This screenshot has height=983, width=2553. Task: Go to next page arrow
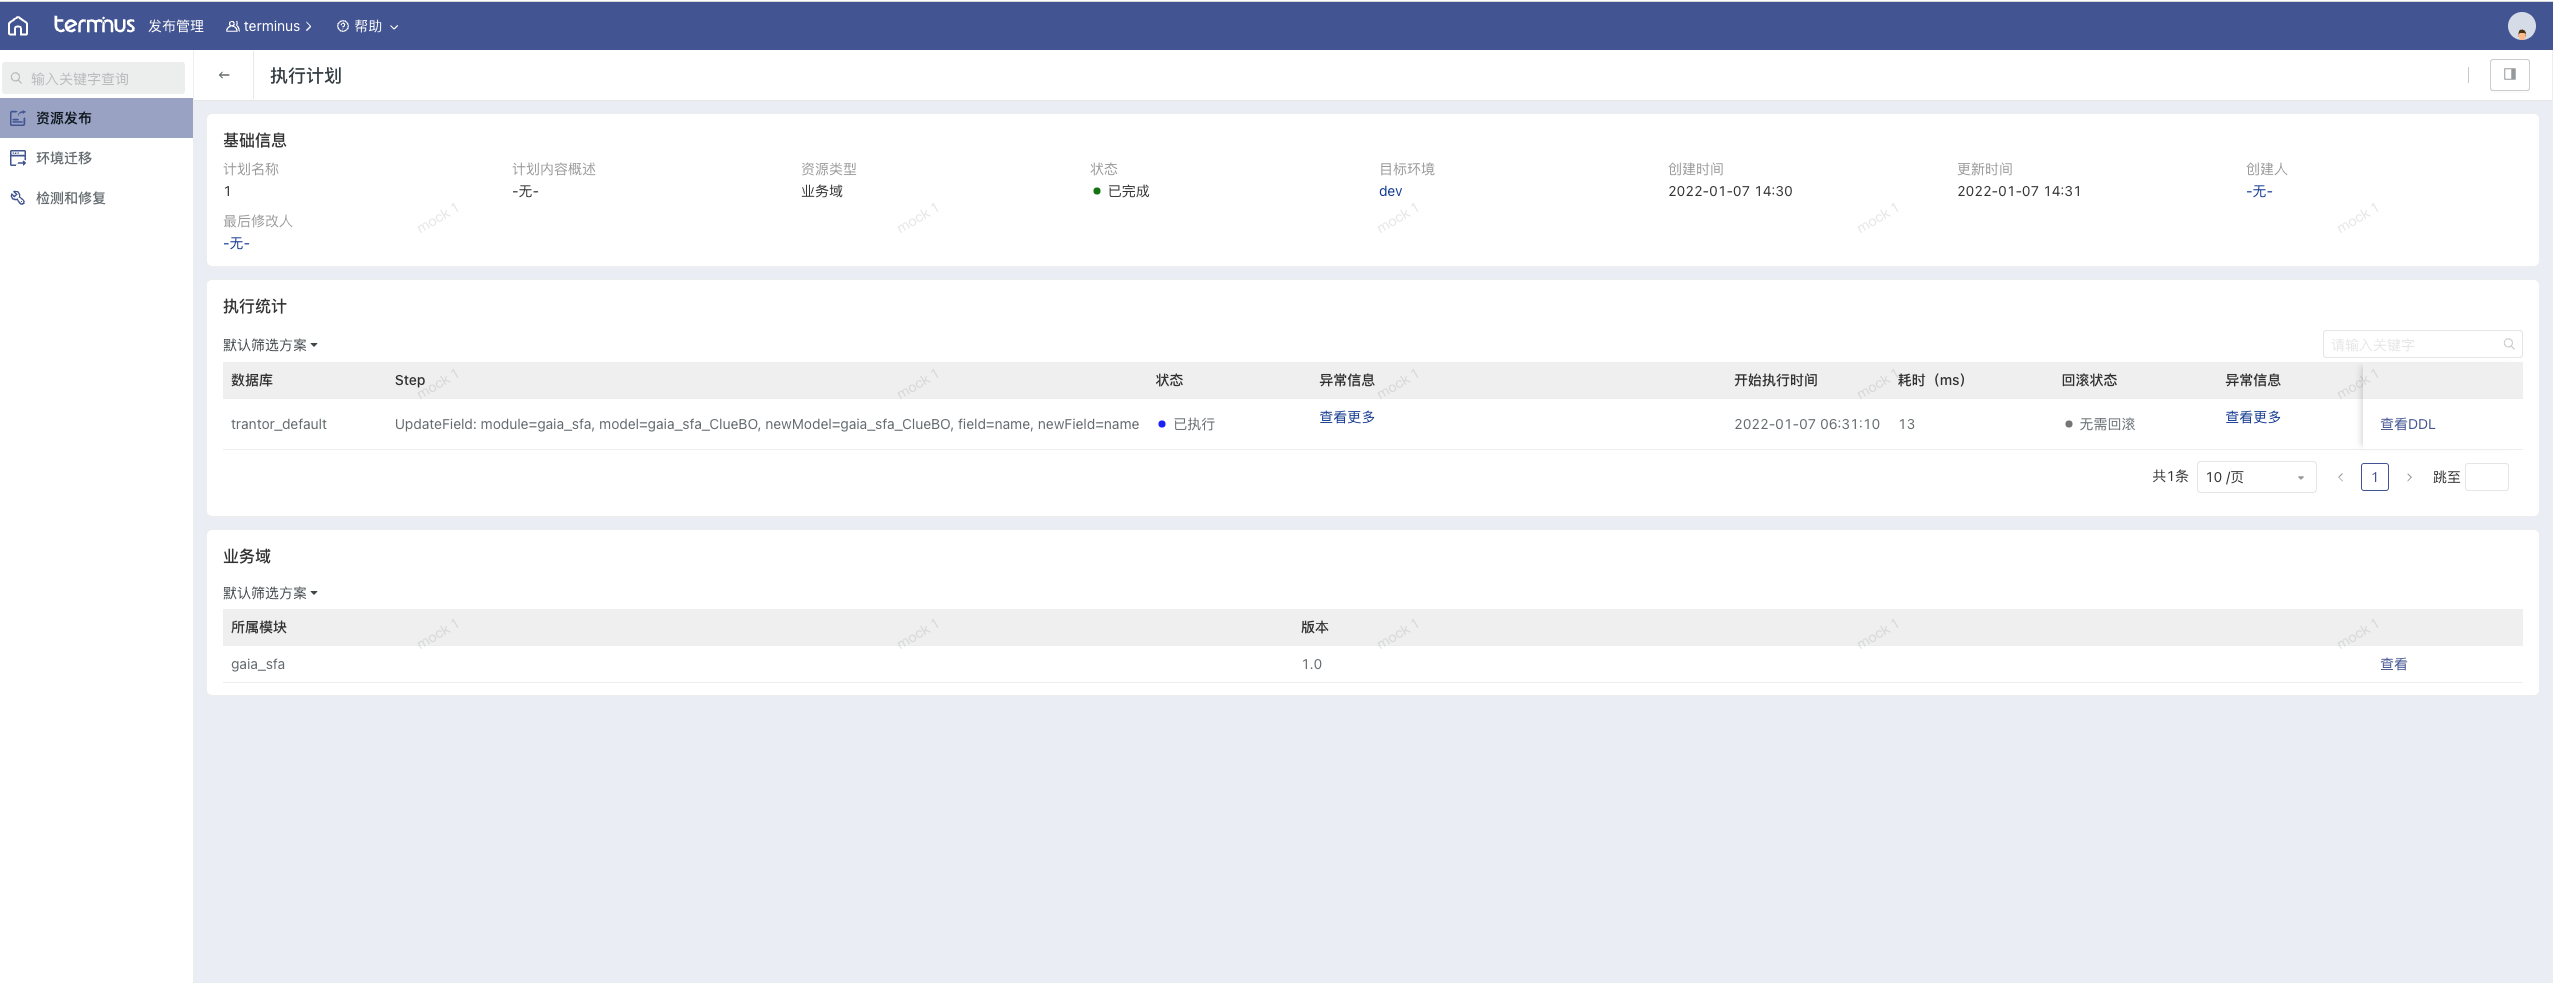pyautogui.click(x=2409, y=477)
